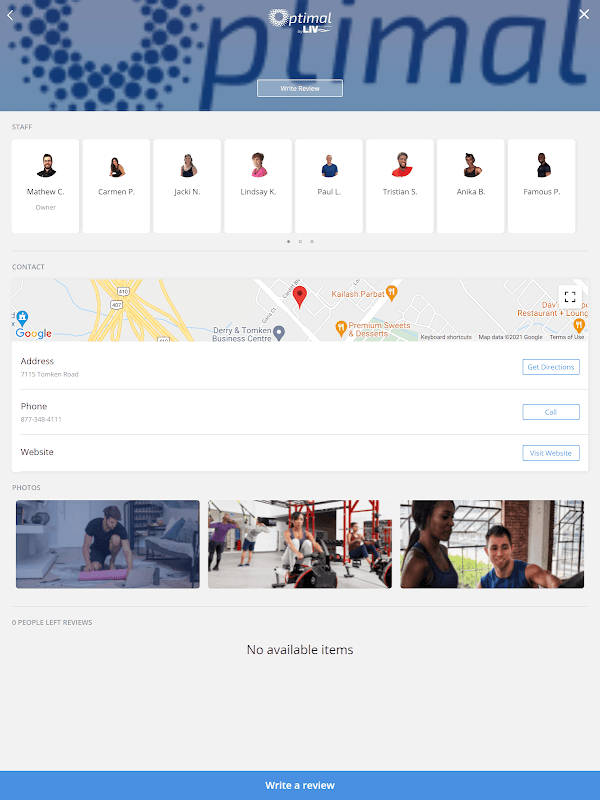
Task: Open Anika B. staff card
Action: point(471,186)
